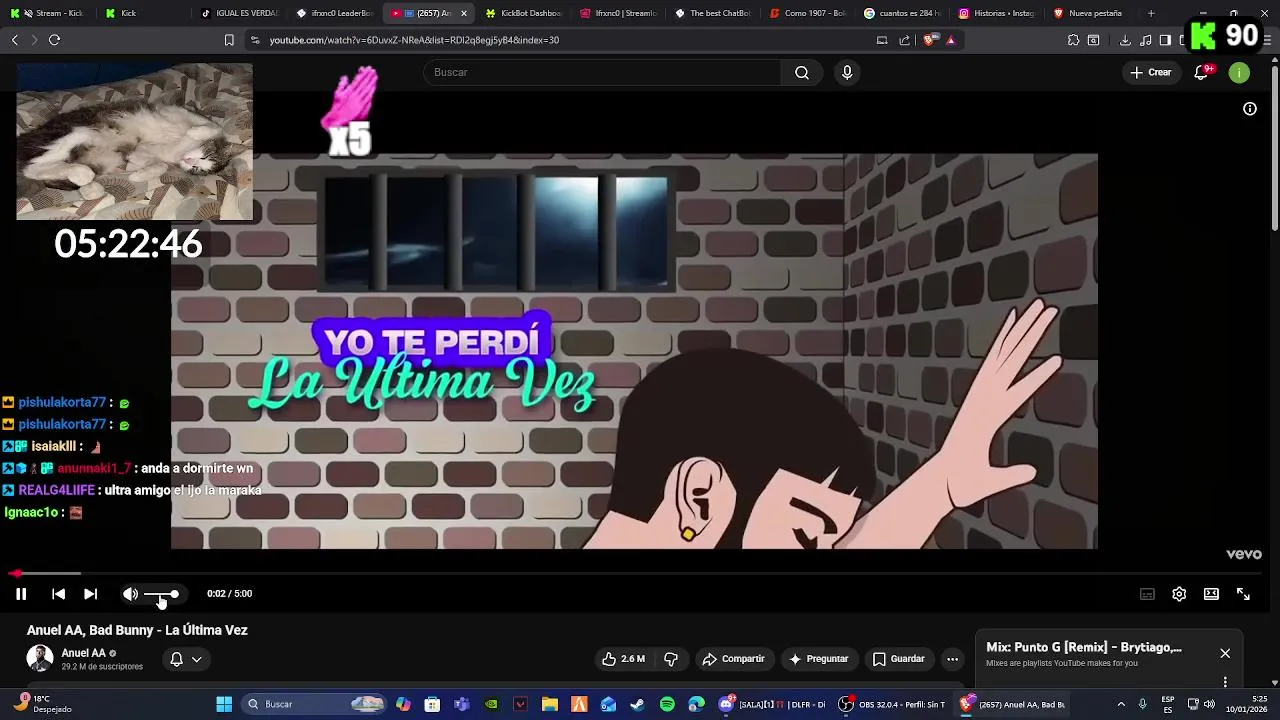Switch to the Como 1907 tab
Screen dimensions: 1280x720
(x=807, y=13)
